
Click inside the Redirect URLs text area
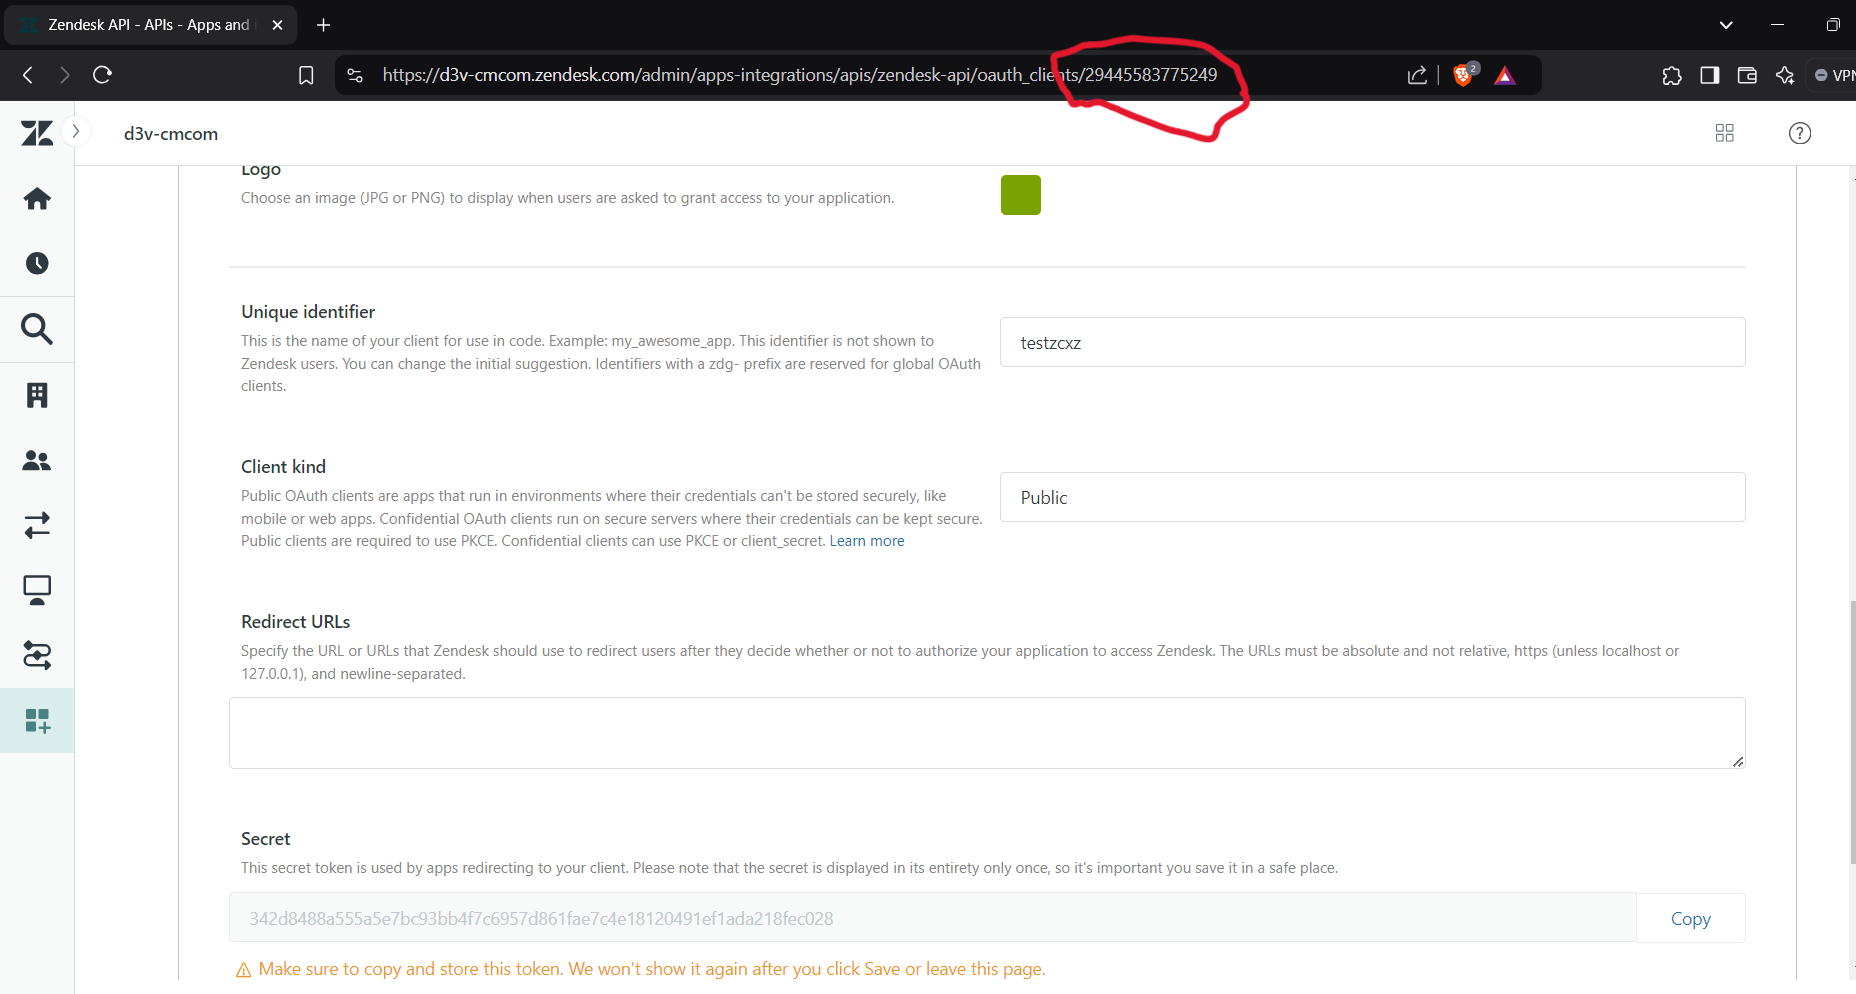click(986, 733)
